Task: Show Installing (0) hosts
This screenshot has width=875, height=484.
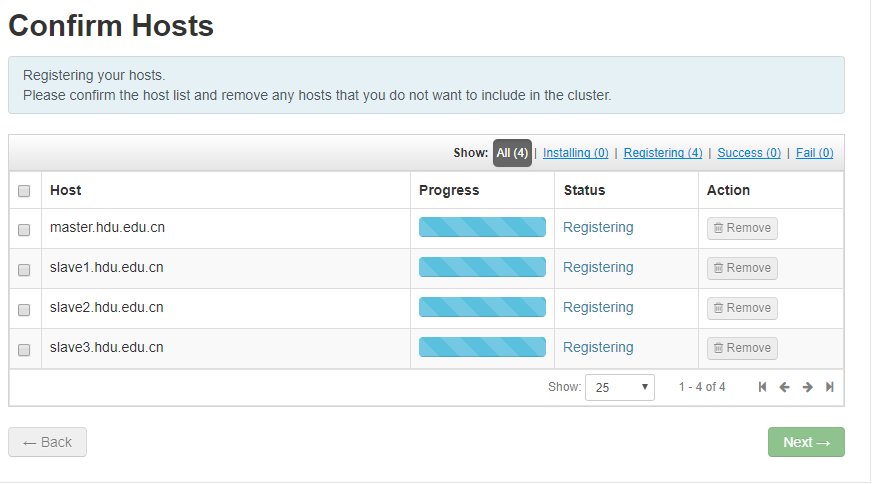Action: pyautogui.click(x=575, y=153)
